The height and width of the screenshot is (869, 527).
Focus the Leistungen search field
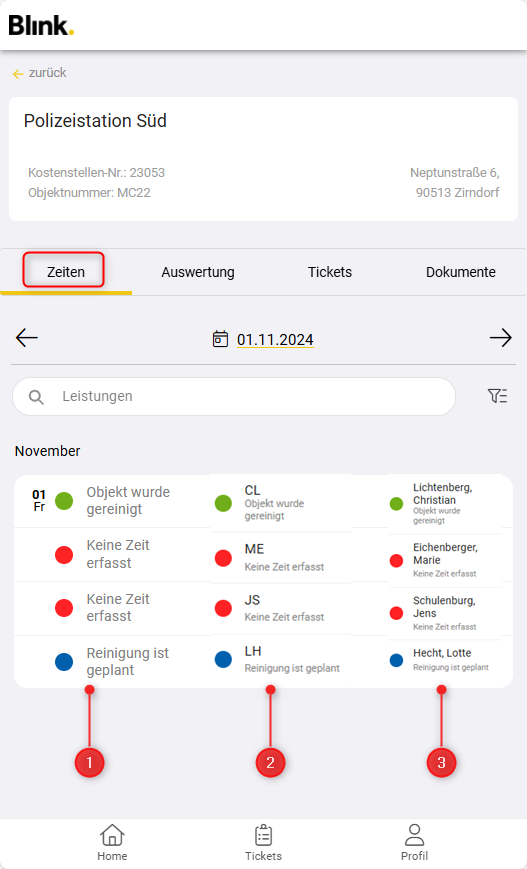point(234,396)
